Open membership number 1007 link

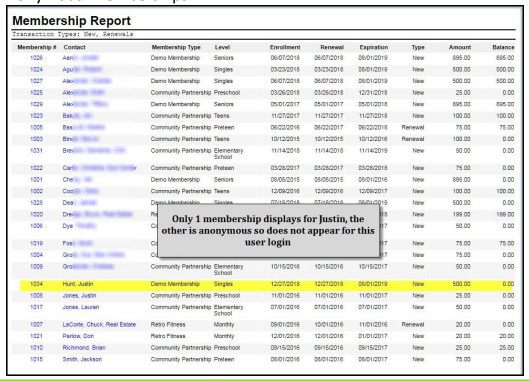pyautogui.click(x=36, y=325)
